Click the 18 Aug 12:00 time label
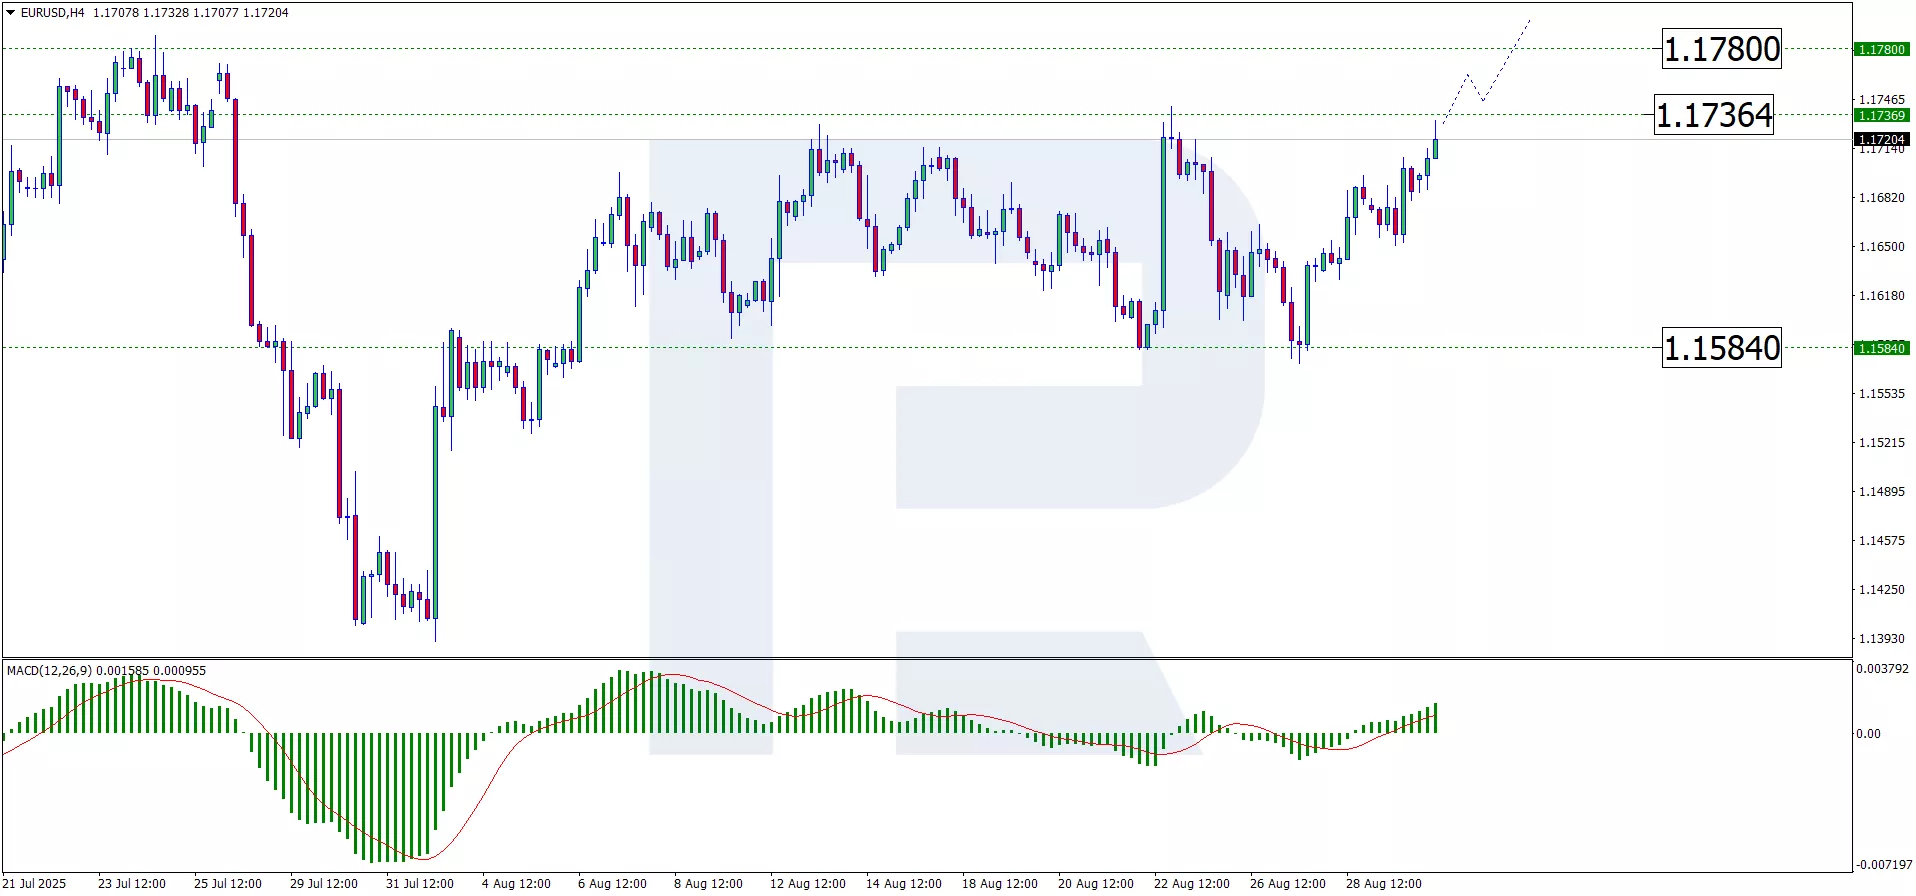Screen dimensions: 1916x896 tap(1000, 884)
